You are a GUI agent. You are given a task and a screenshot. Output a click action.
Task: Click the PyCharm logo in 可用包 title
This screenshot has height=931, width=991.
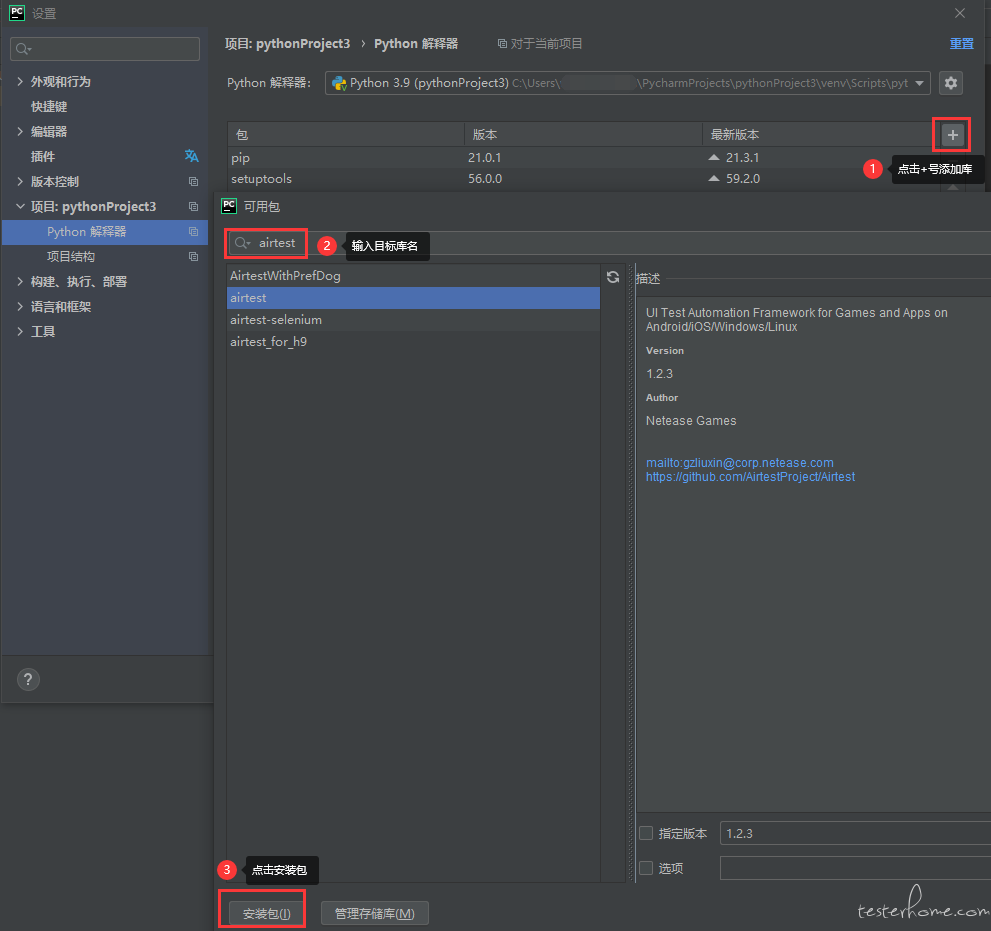click(x=229, y=206)
